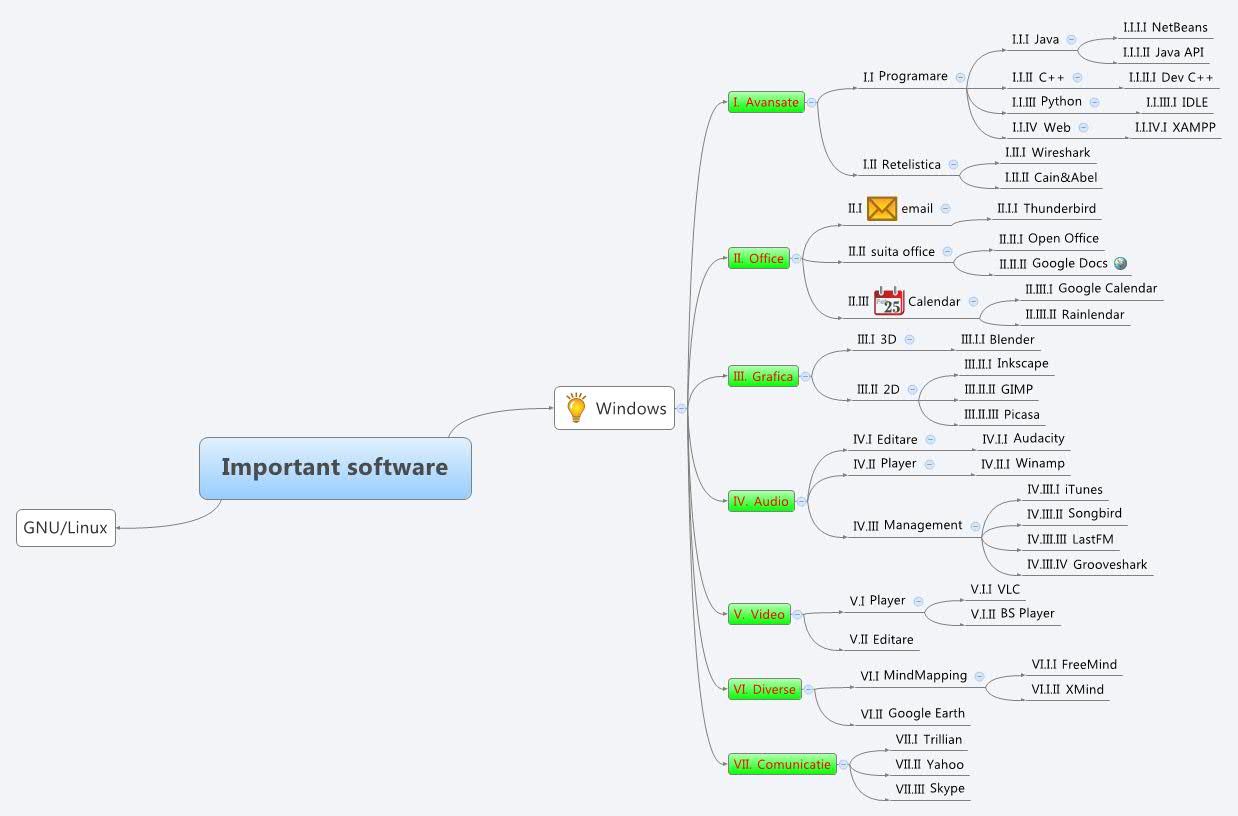1238x816 pixels.
Task: Select the IV.I.I Audacity node
Action: (x=1023, y=439)
